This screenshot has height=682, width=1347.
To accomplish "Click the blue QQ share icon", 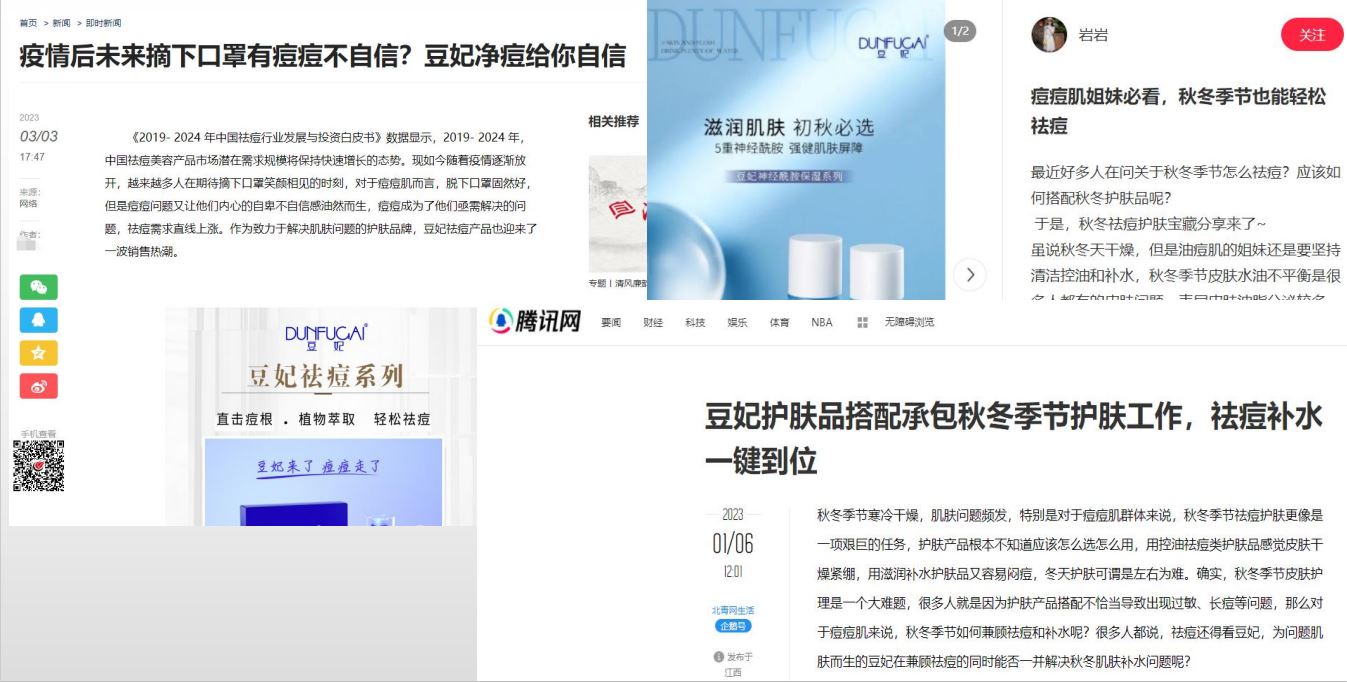I will click(38, 320).
